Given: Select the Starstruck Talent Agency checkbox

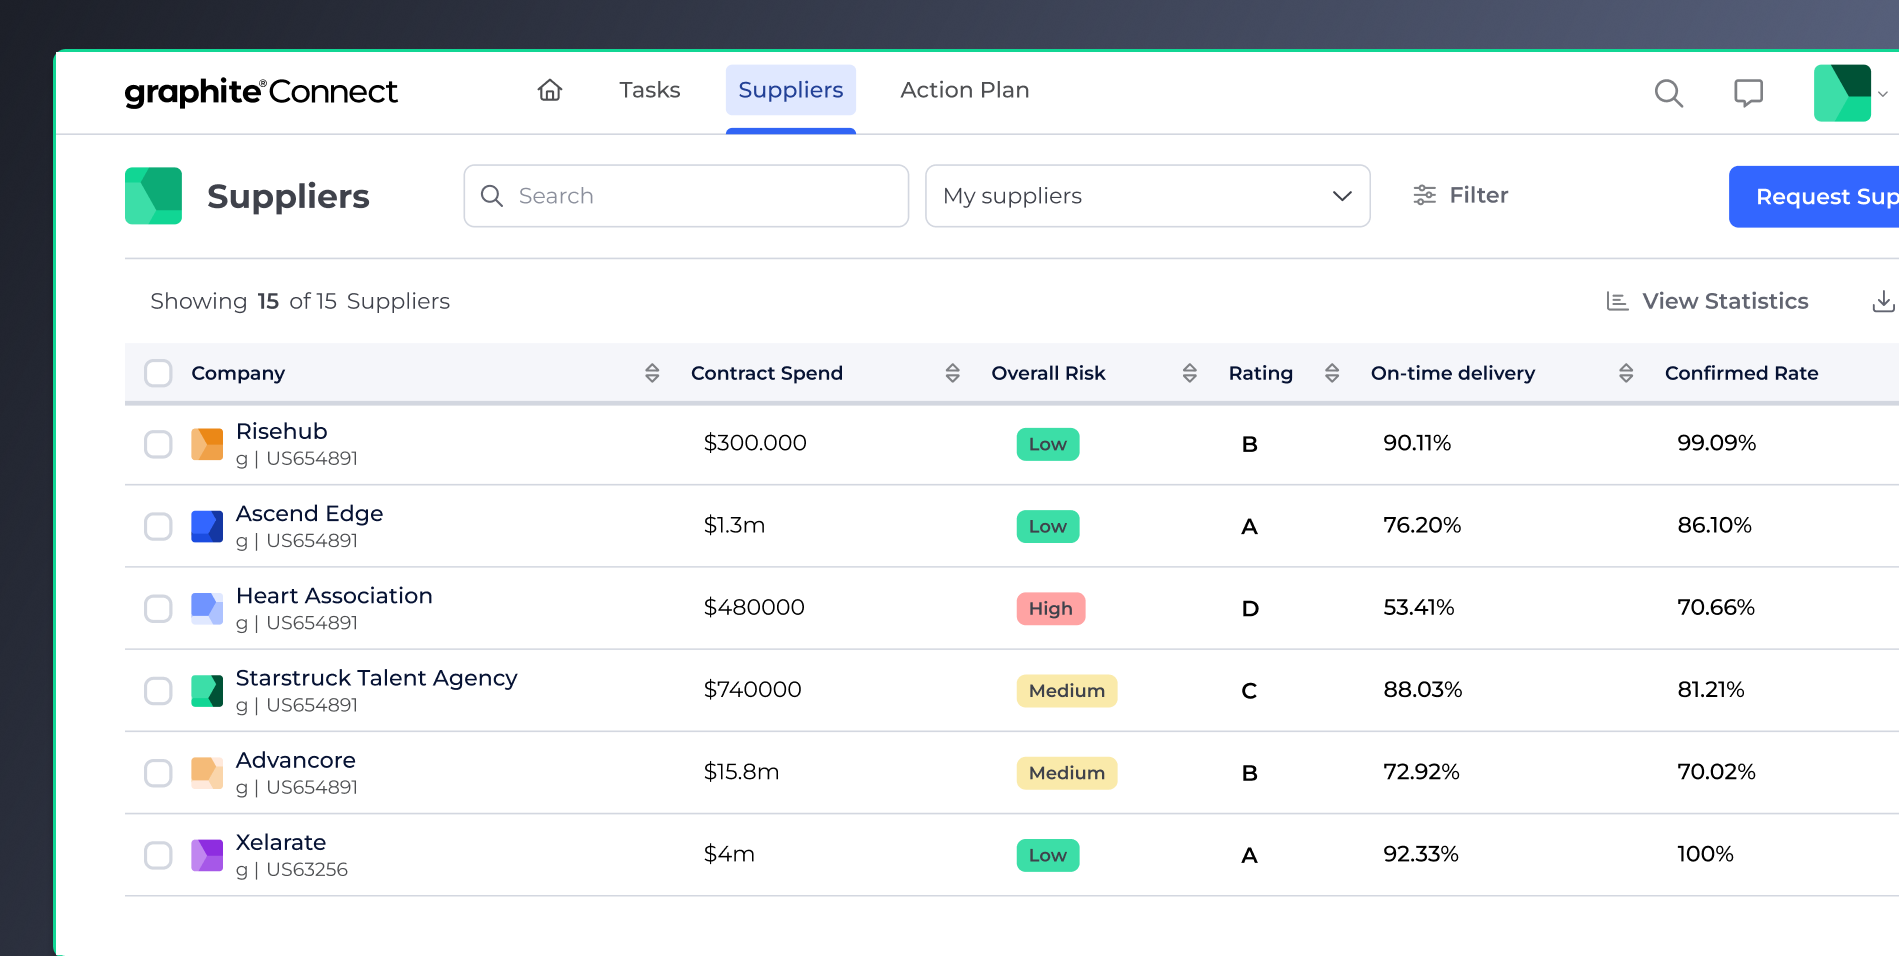Looking at the screenshot, I should pos(158,691).
